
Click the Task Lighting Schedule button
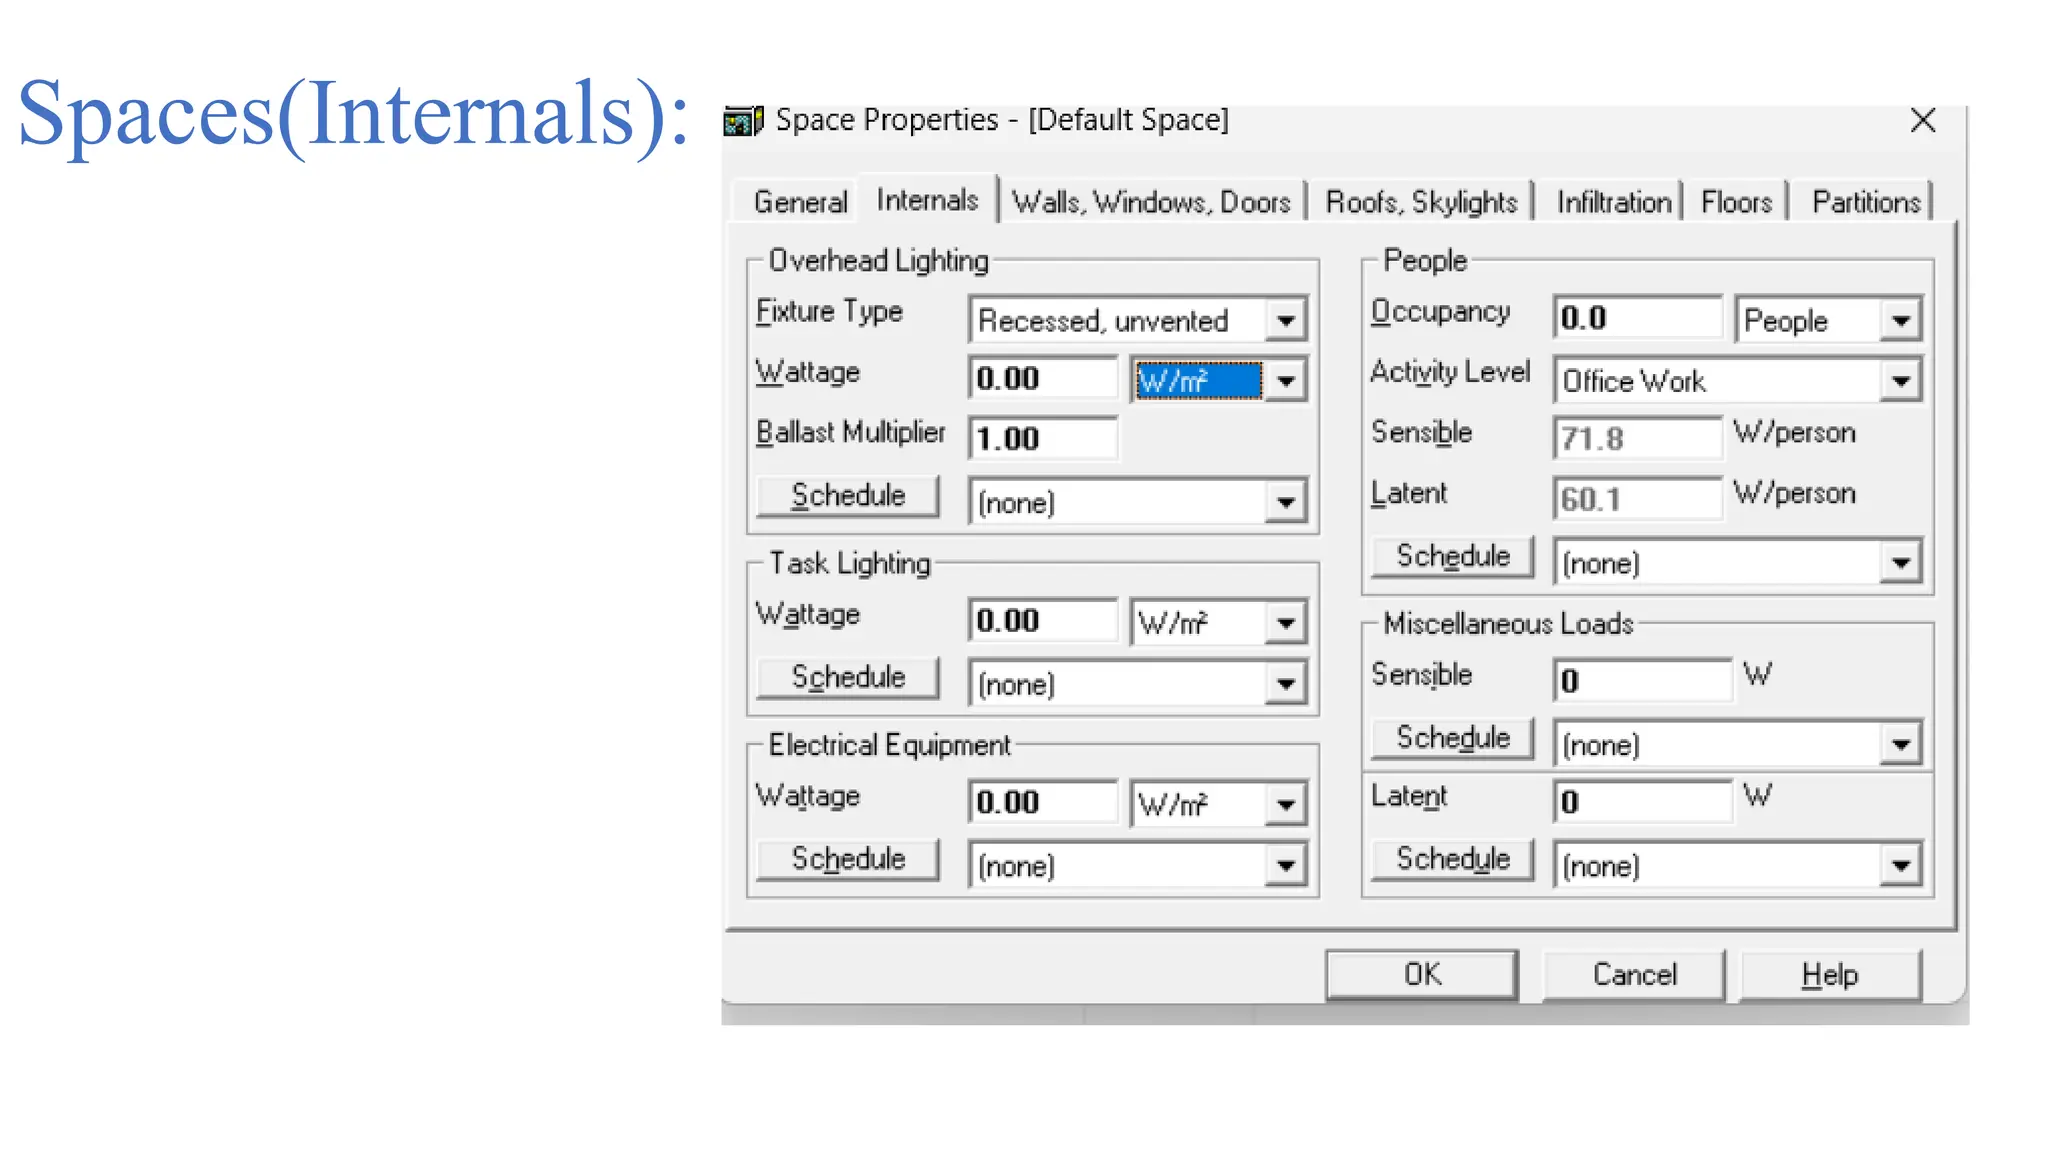(848, 678)
